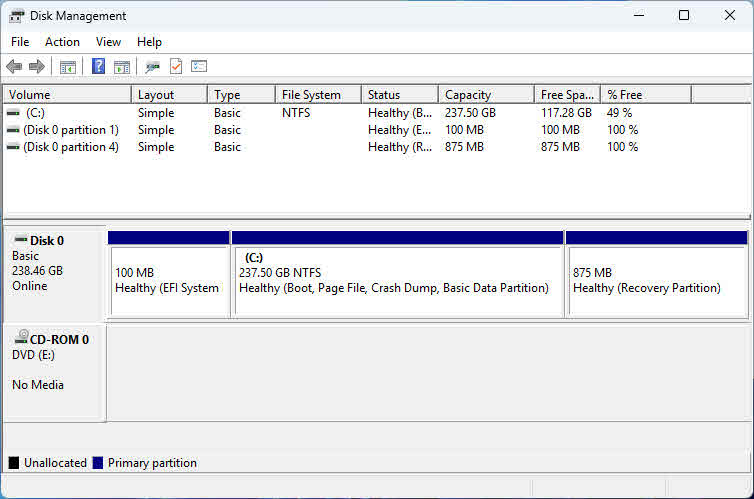Click the drive icon beside Disk 0 partition 4
The width and height of the screenshot is (754, 499).
13,147
